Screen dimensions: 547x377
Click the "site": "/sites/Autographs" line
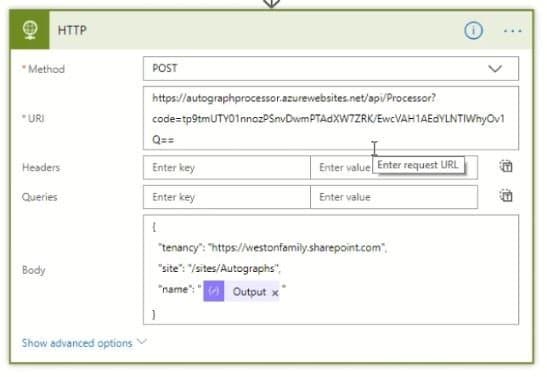[219, 268]
